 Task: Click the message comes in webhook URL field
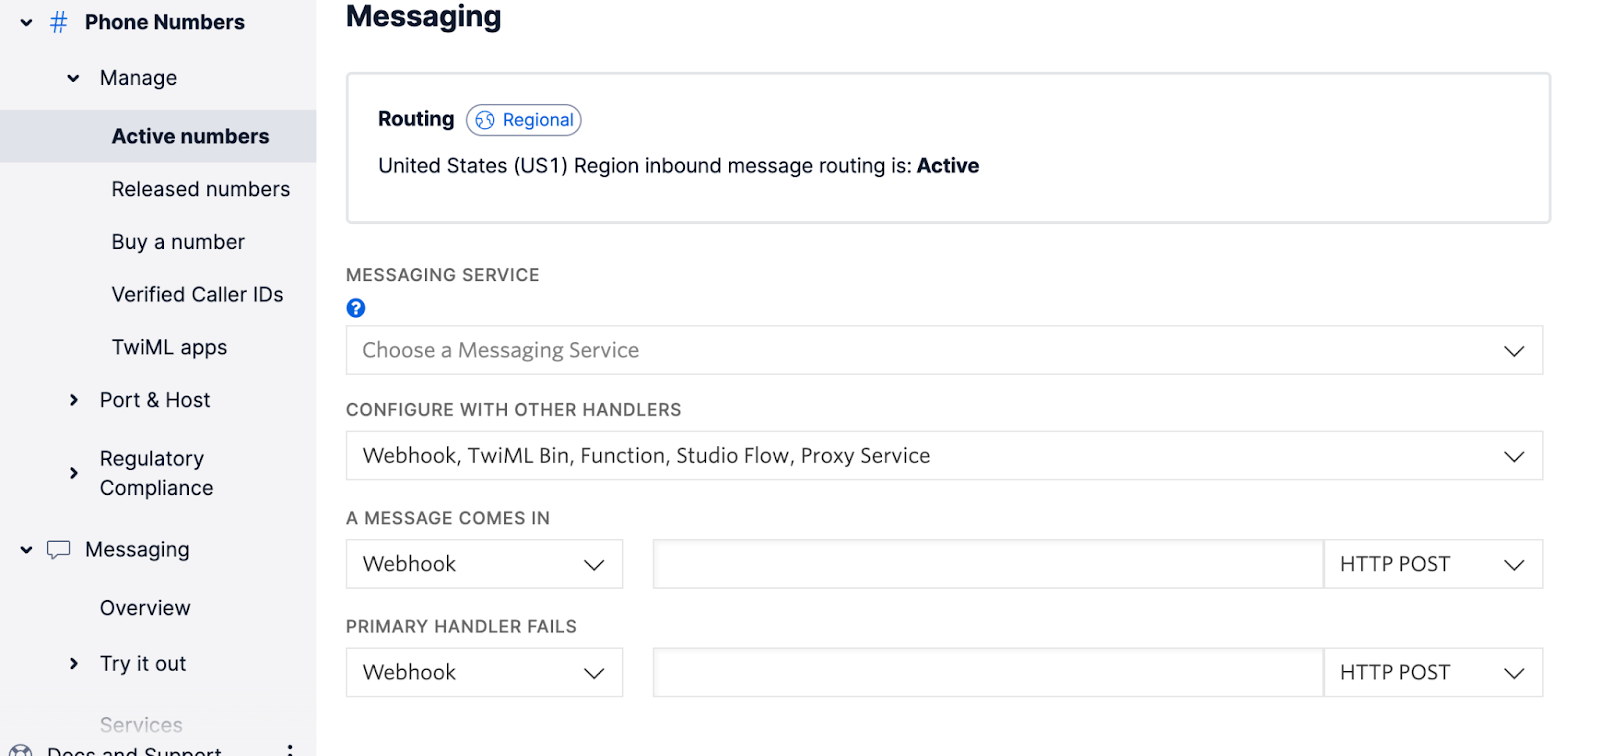[x=988, y=564]
